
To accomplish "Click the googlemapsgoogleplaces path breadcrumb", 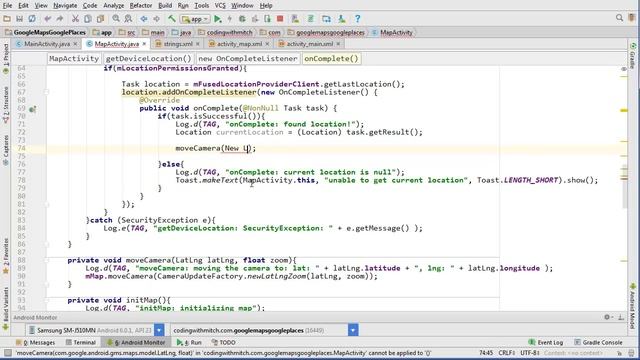I will point(326,32).
